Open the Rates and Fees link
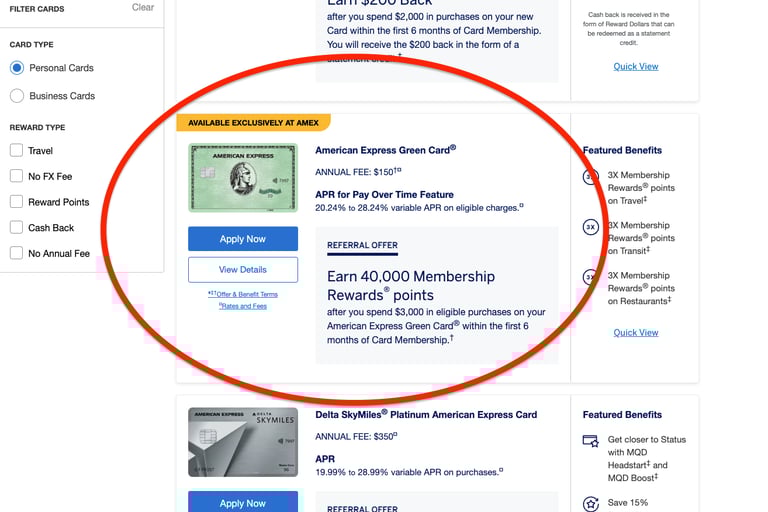 pyautogui.click(x=243, y=306)
